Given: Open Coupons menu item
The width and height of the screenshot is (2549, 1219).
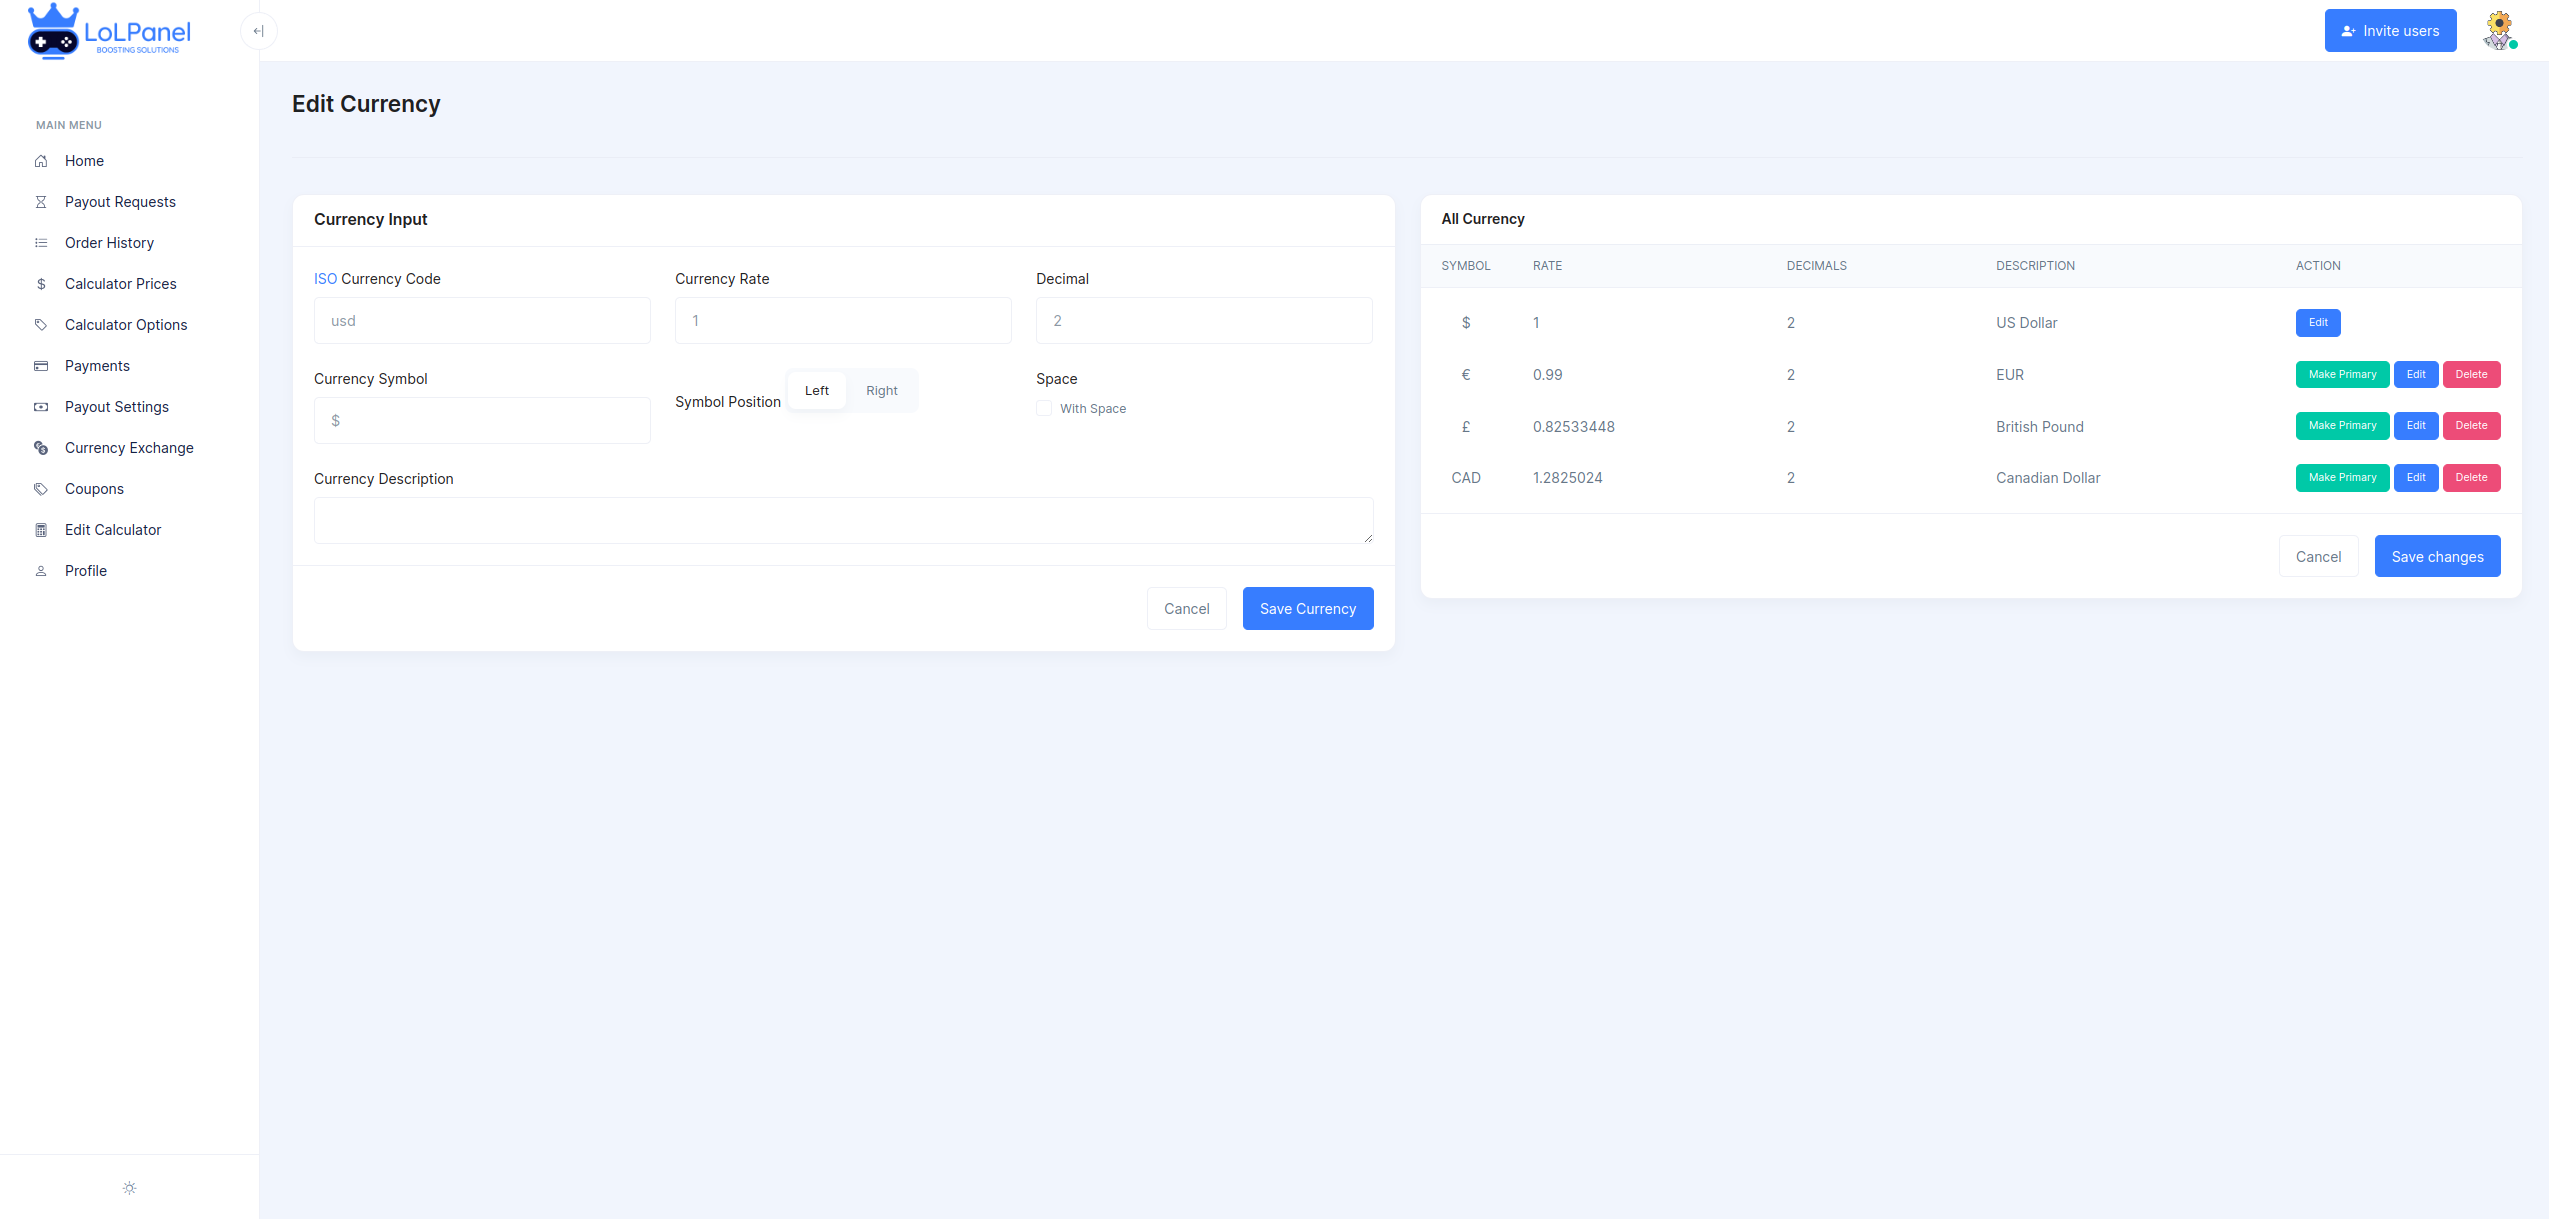Looking at the screenshot, I should tap(94, 489).
